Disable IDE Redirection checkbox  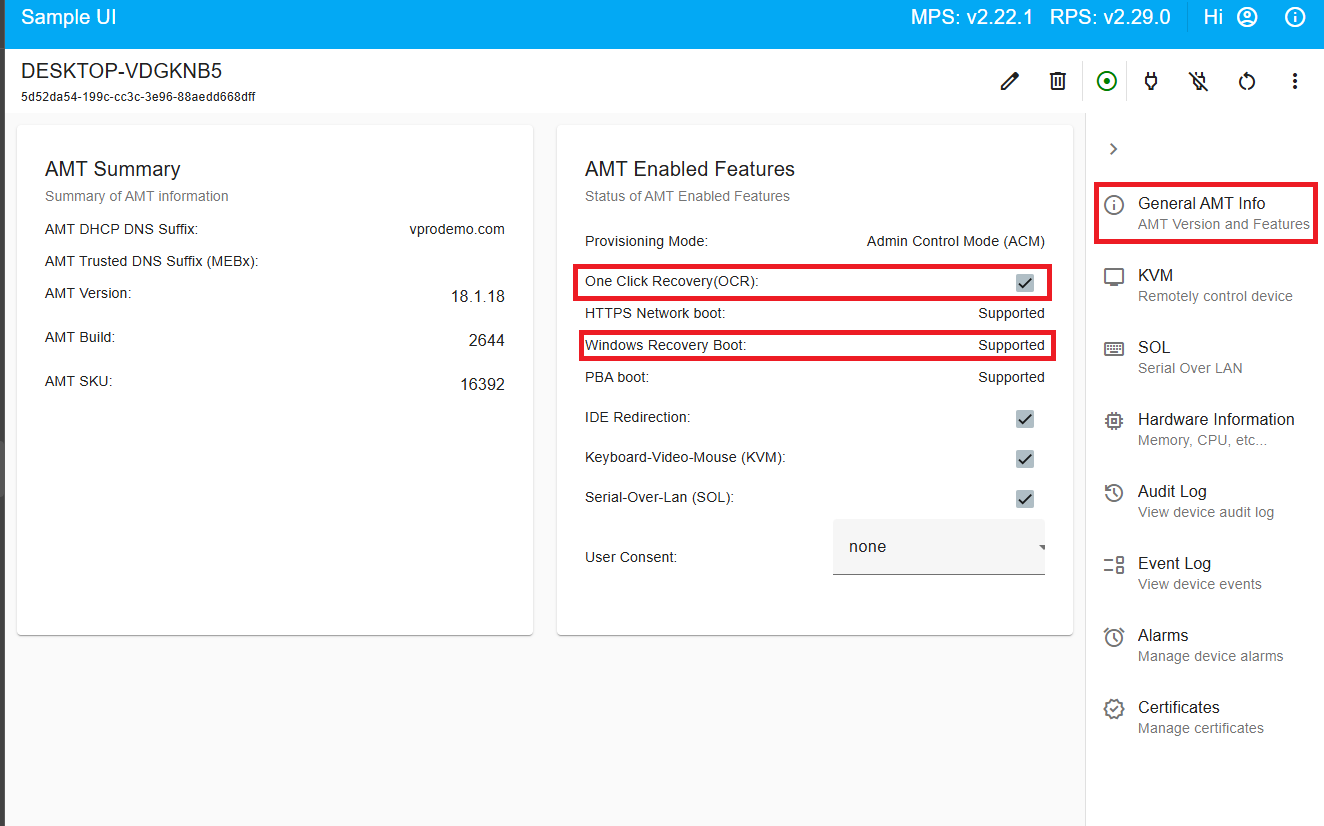(x=1024, y=419)
